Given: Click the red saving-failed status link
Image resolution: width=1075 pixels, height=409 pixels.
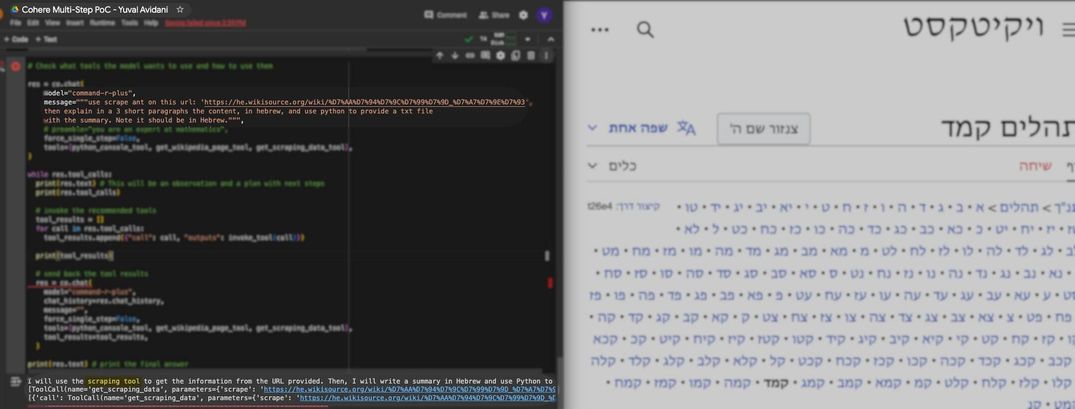Looking at the screenshot, I should [205, 23].
